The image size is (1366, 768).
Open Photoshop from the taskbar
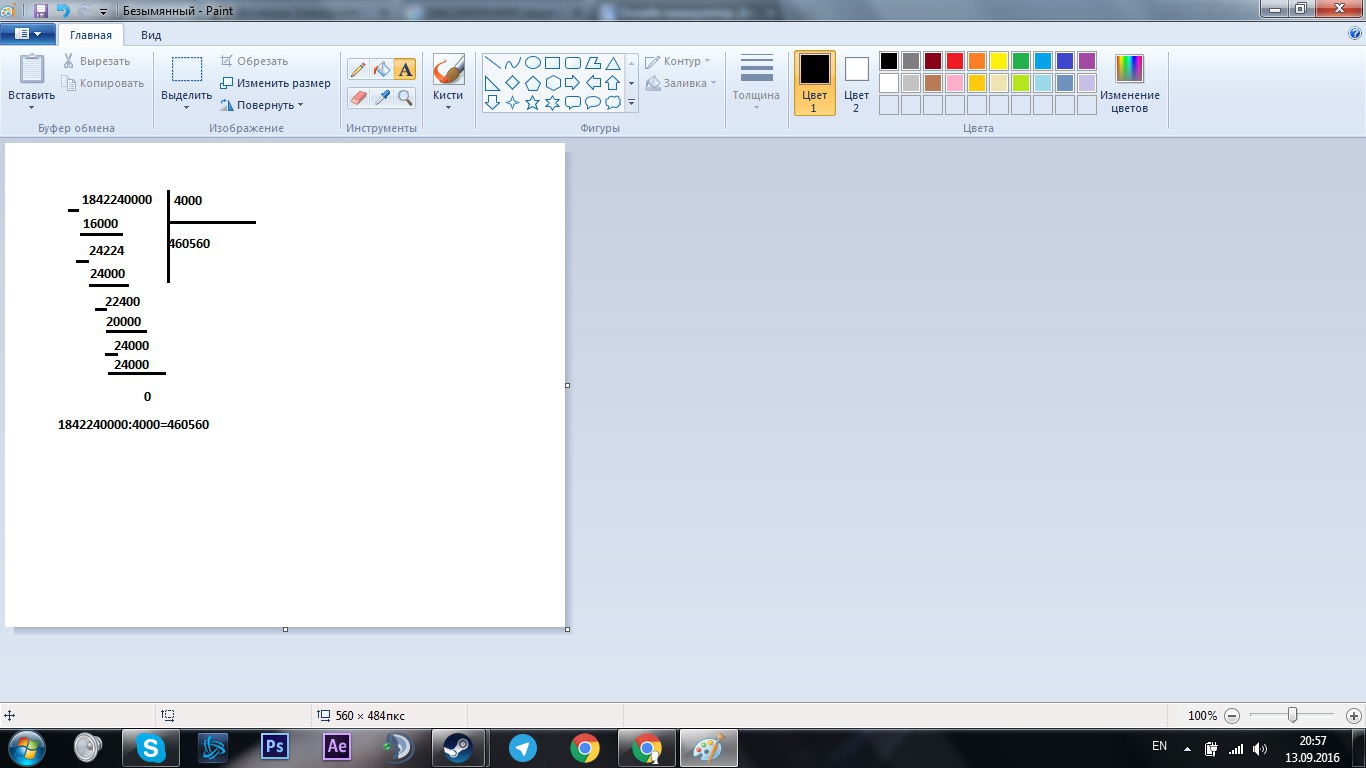[274, 747]
